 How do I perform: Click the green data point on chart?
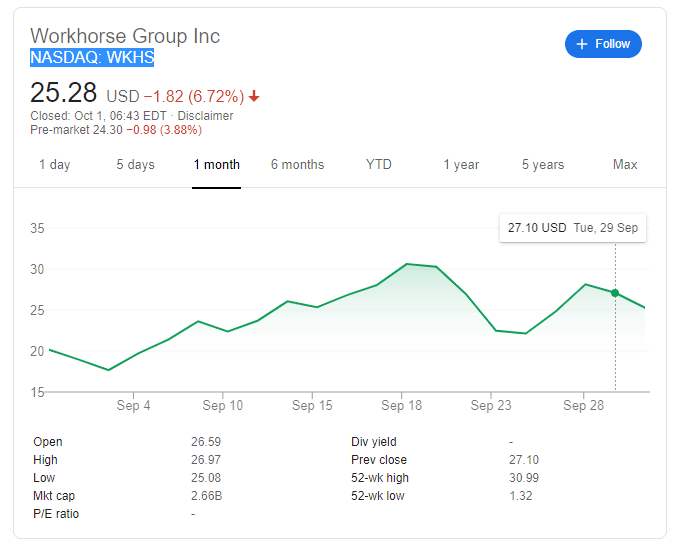tap(615, 293)
